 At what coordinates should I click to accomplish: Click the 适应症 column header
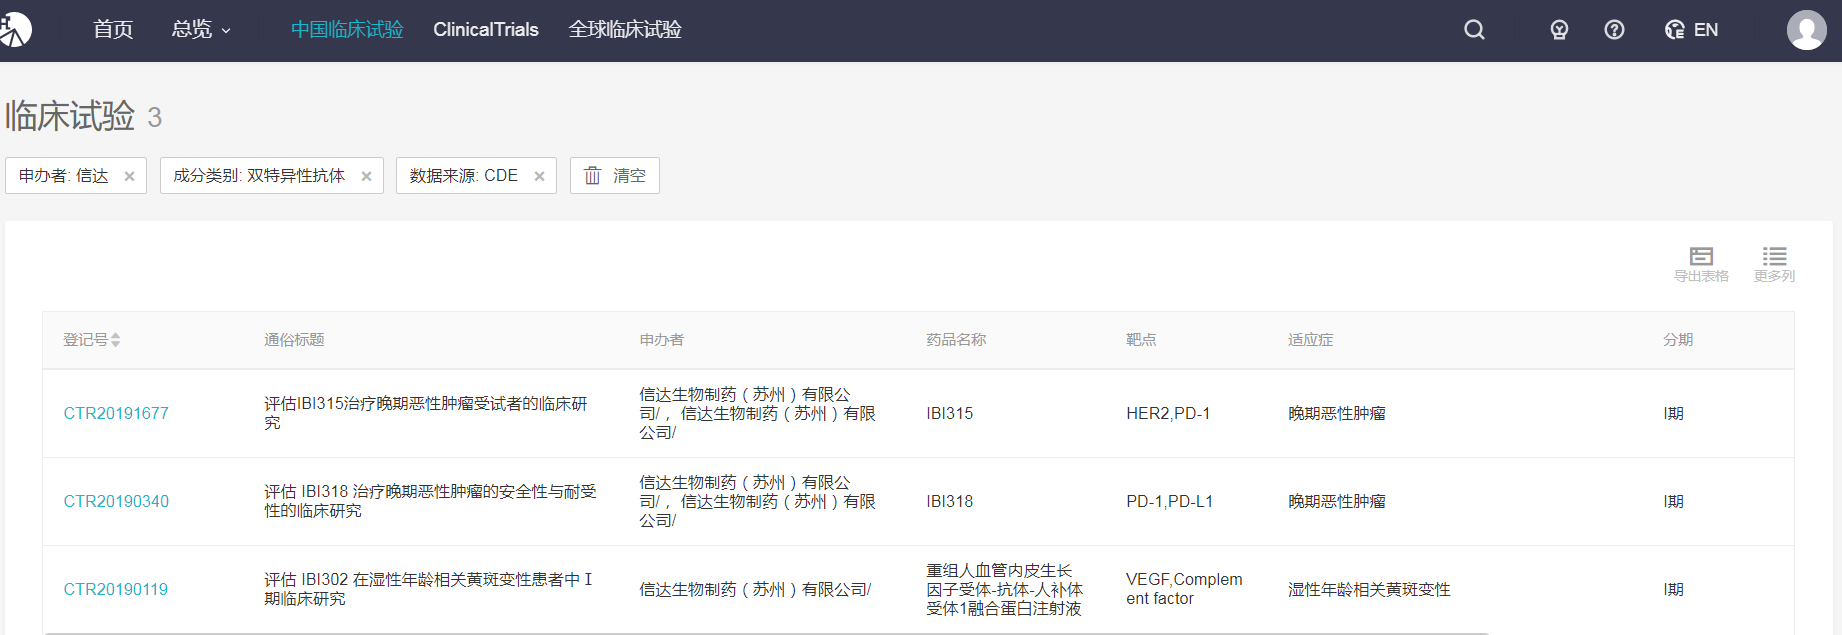1310,340
